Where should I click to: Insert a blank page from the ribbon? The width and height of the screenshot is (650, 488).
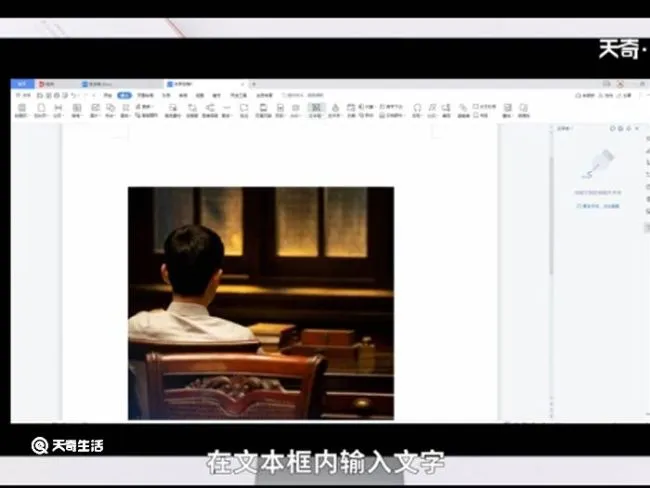click(x=41, y=111)
